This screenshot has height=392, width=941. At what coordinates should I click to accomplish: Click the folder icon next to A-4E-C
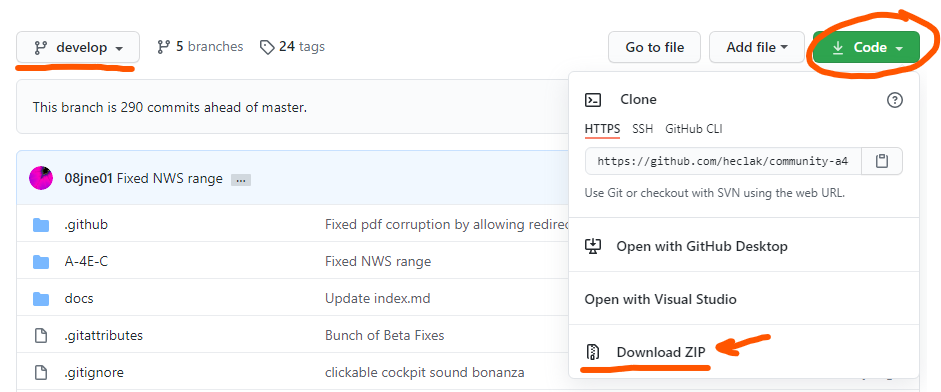click(41, 262)
